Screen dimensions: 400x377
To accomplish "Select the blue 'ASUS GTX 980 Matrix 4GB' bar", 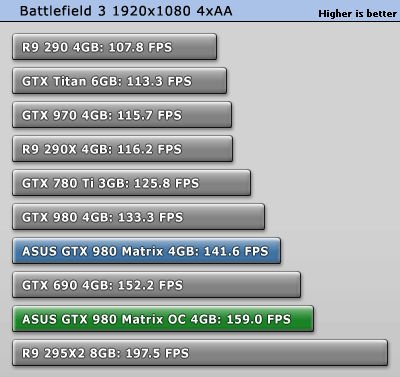I will tap(147, 251).
